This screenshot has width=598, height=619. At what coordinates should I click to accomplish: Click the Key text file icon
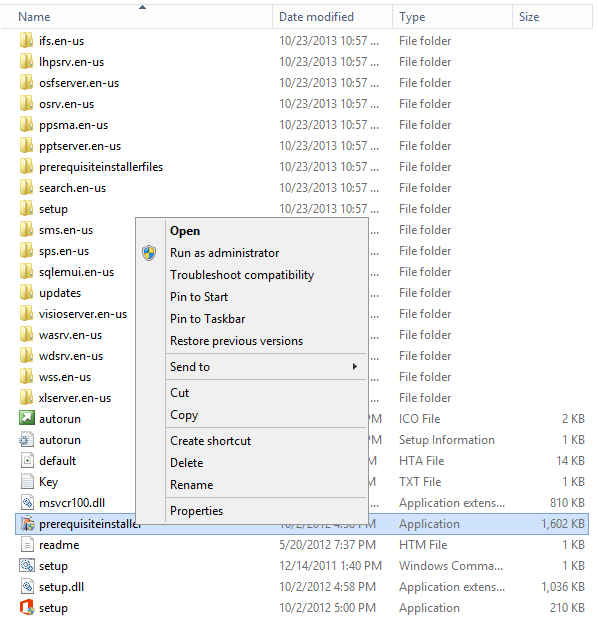[27, 482]
